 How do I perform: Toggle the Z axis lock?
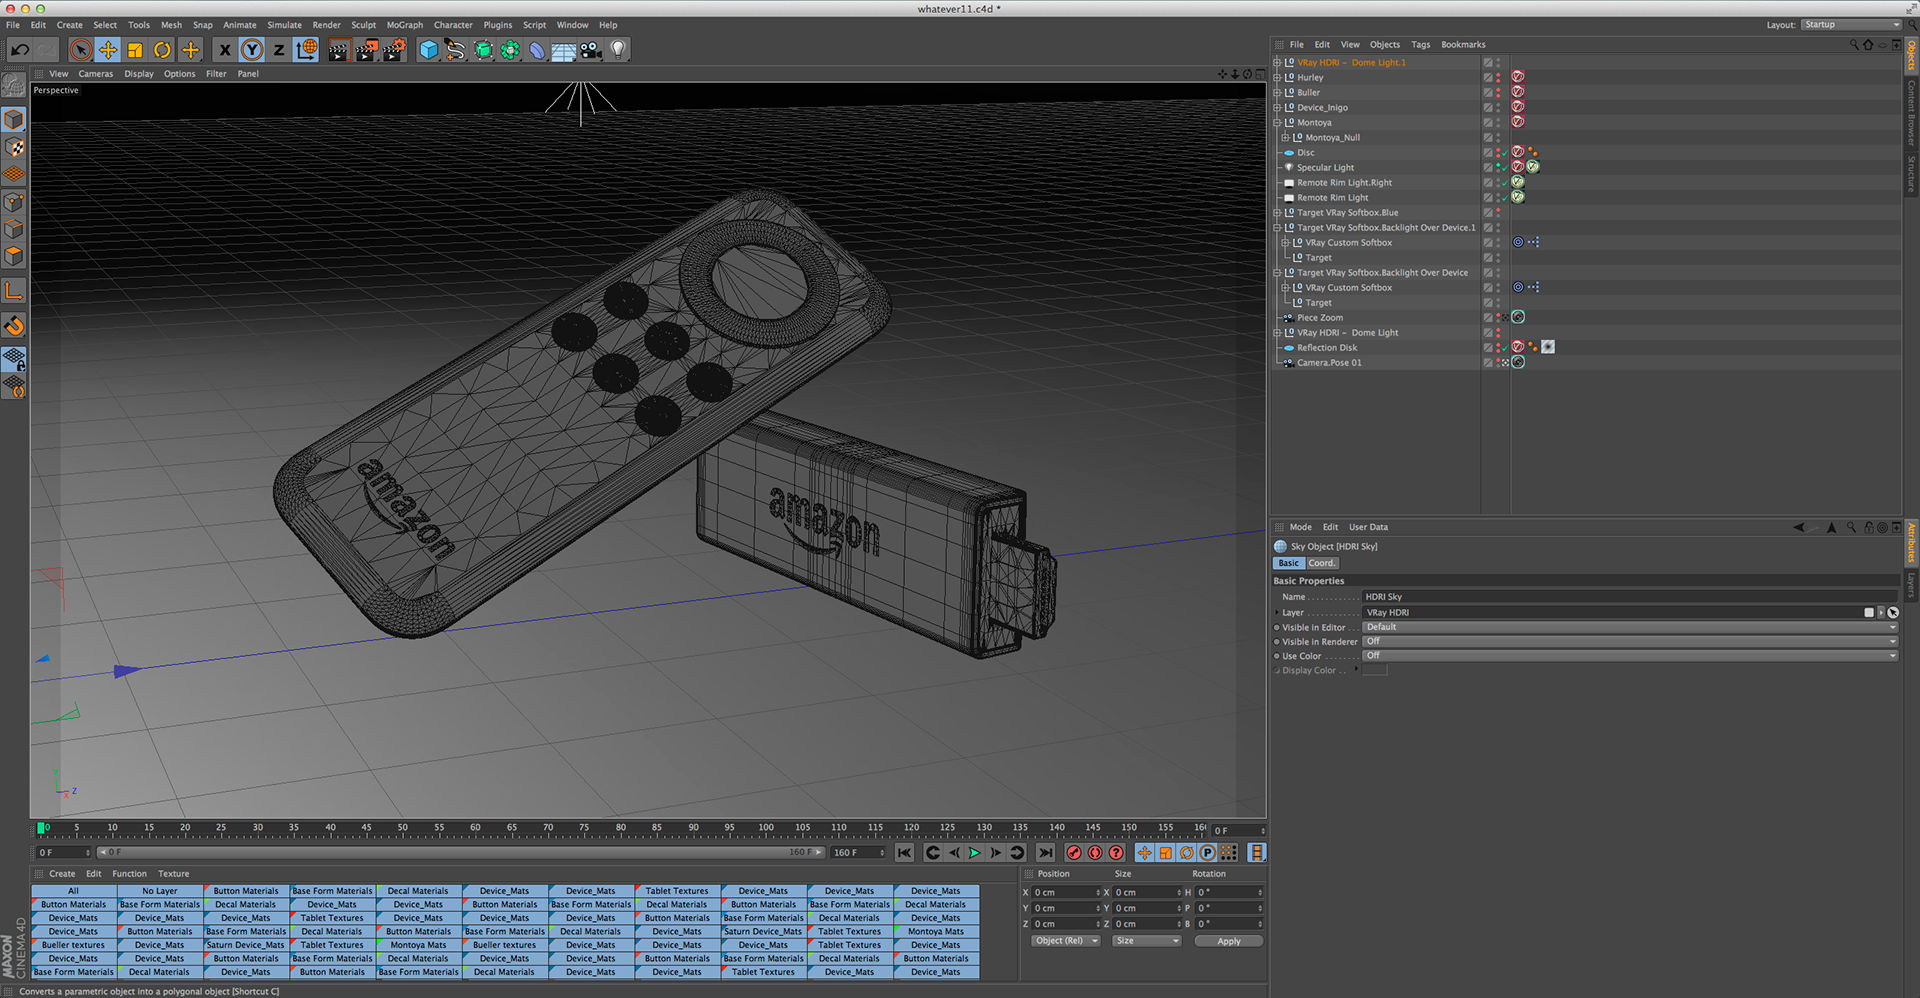click(x=279, y=49)
